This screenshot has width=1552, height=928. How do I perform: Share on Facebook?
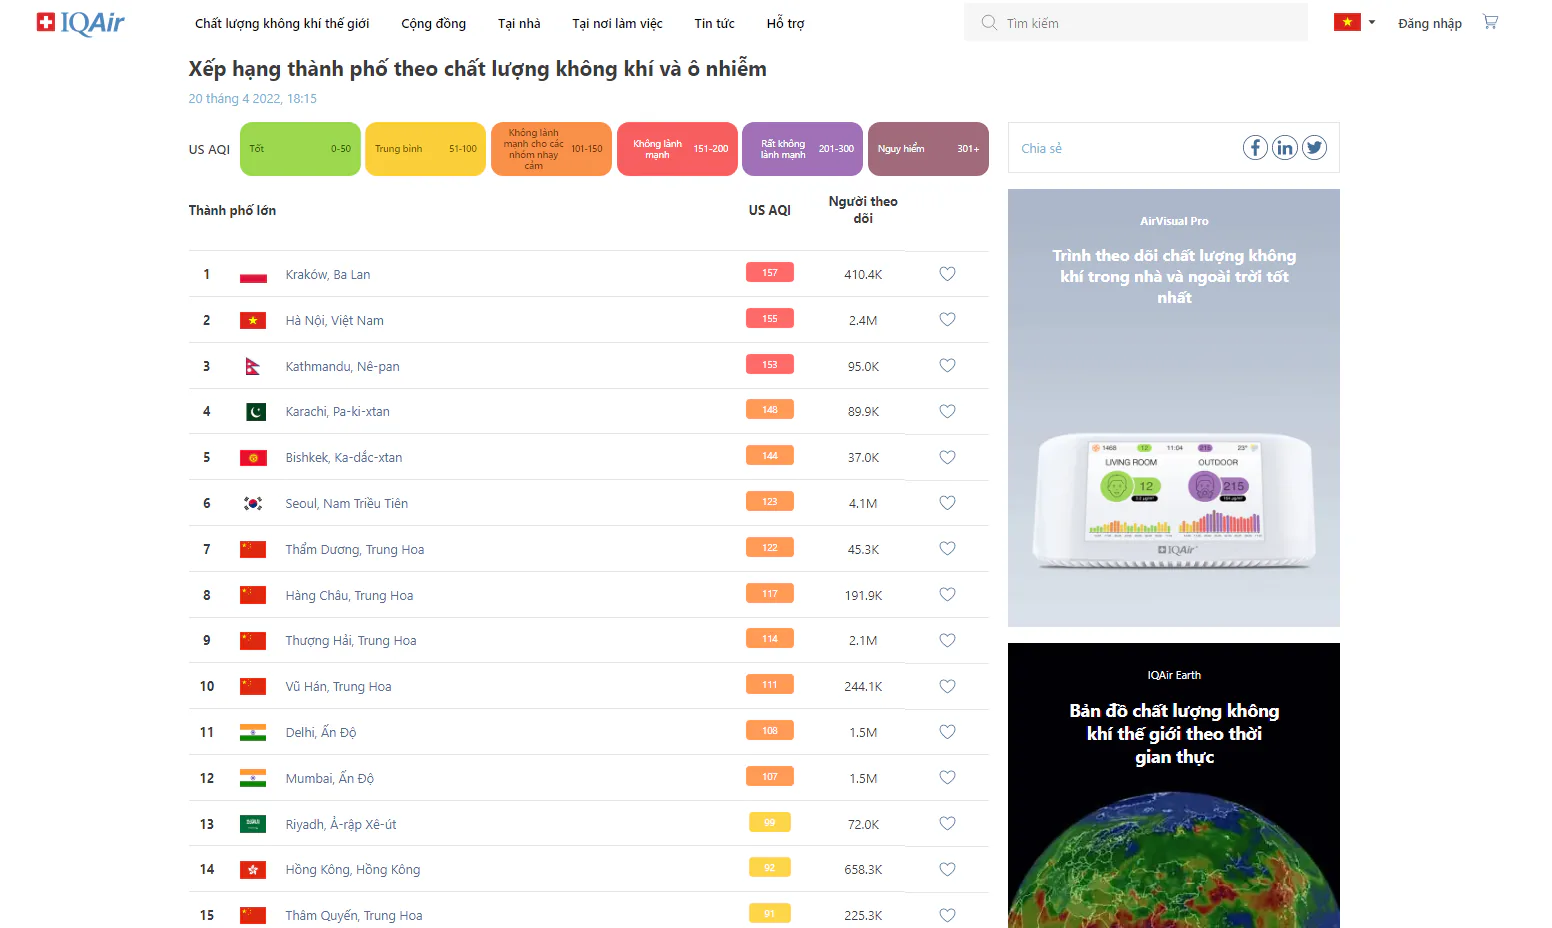click(x=1255, y=148)
